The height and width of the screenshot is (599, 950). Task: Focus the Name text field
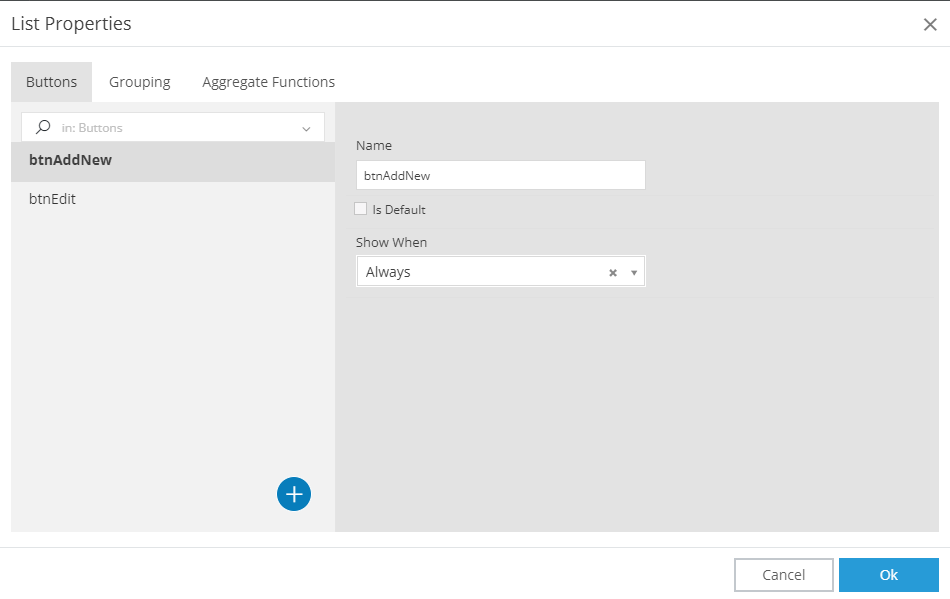click(500, 175)
